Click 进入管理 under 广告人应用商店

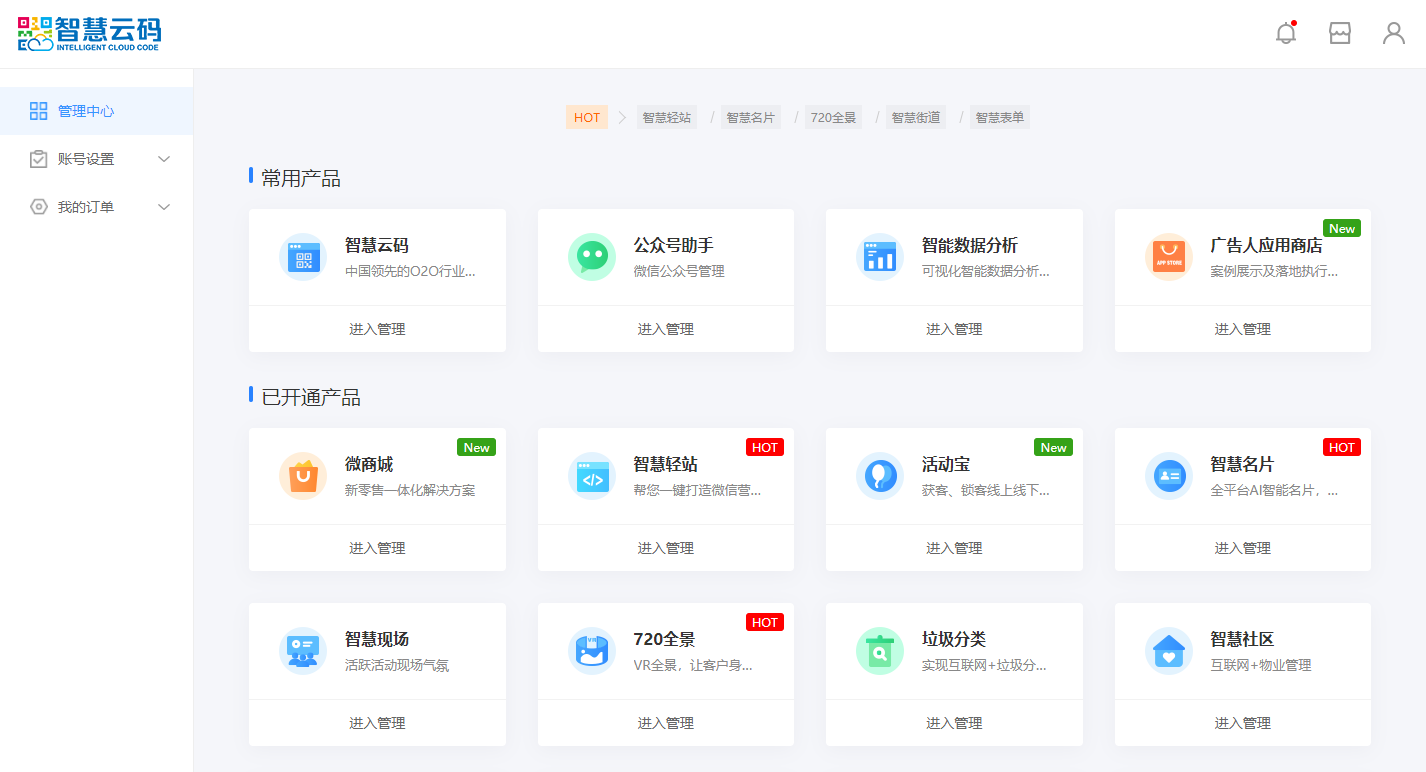click(x=1242, y=329)
